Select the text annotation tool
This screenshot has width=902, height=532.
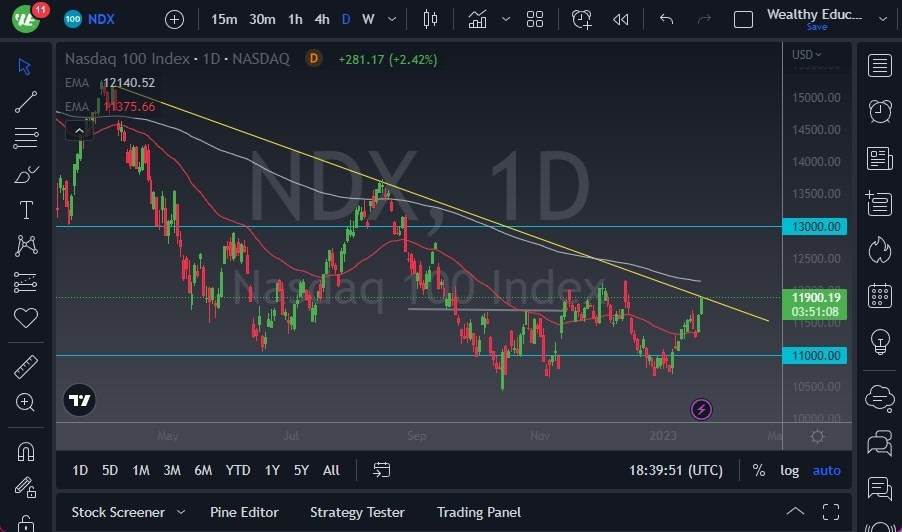(x=25, y=210)
